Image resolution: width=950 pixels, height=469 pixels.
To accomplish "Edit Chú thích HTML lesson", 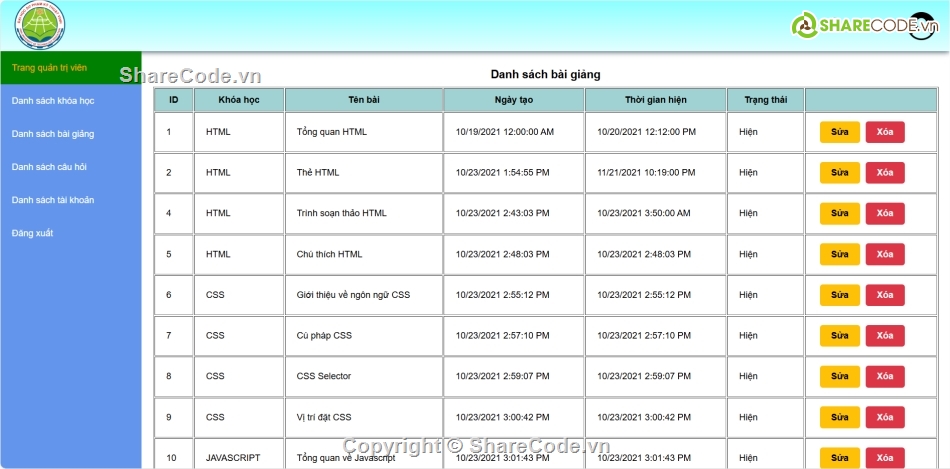I will point(840,254).
